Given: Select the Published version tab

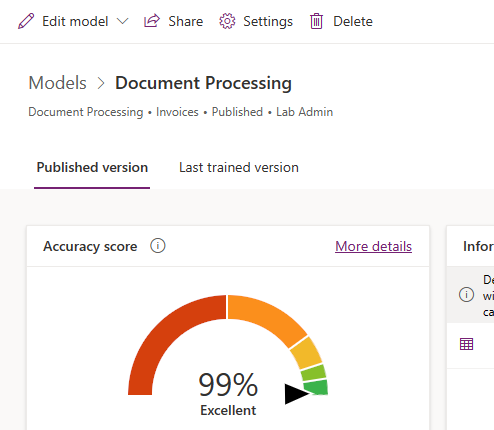Looking at the screenshot, I should (x=92, y=167).
